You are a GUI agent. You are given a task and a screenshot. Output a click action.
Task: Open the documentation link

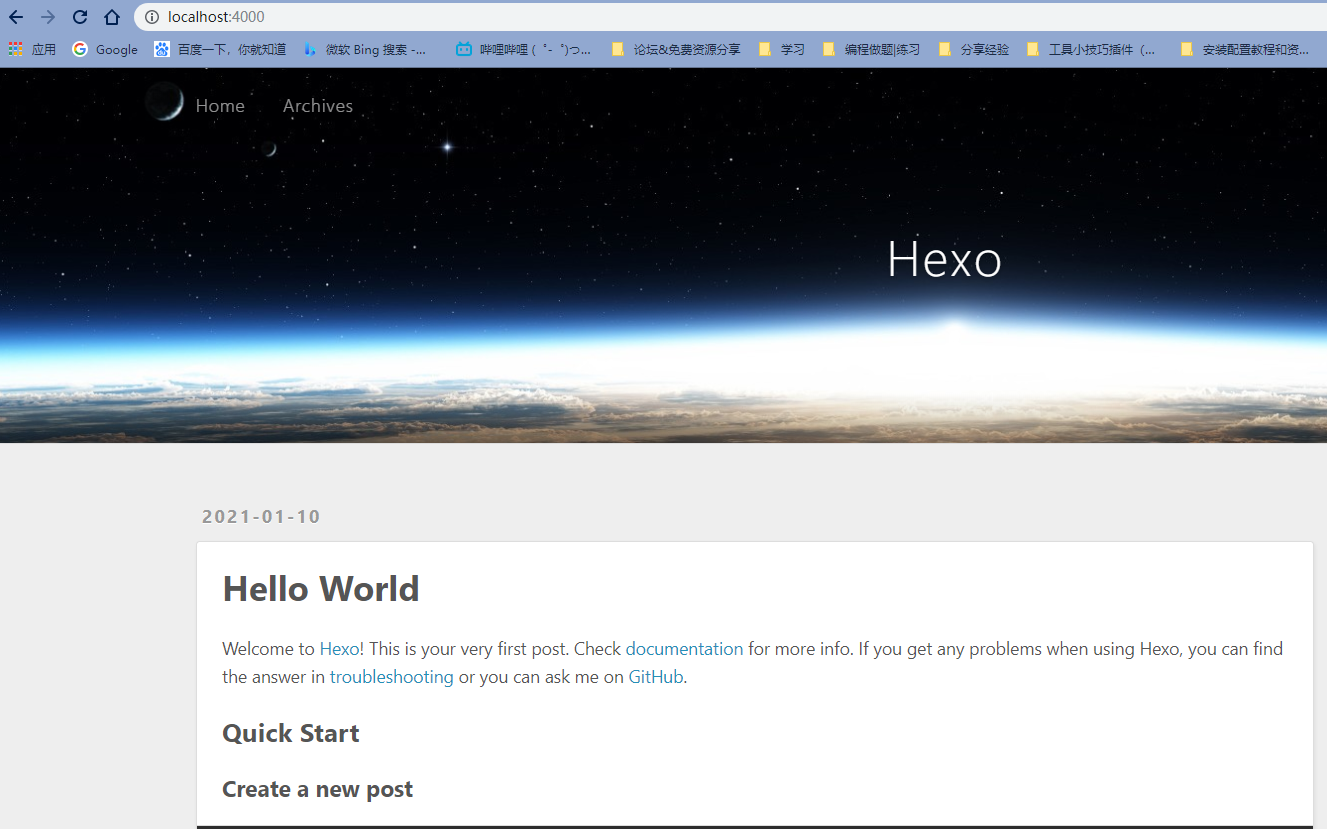click(x=684, y=649)
